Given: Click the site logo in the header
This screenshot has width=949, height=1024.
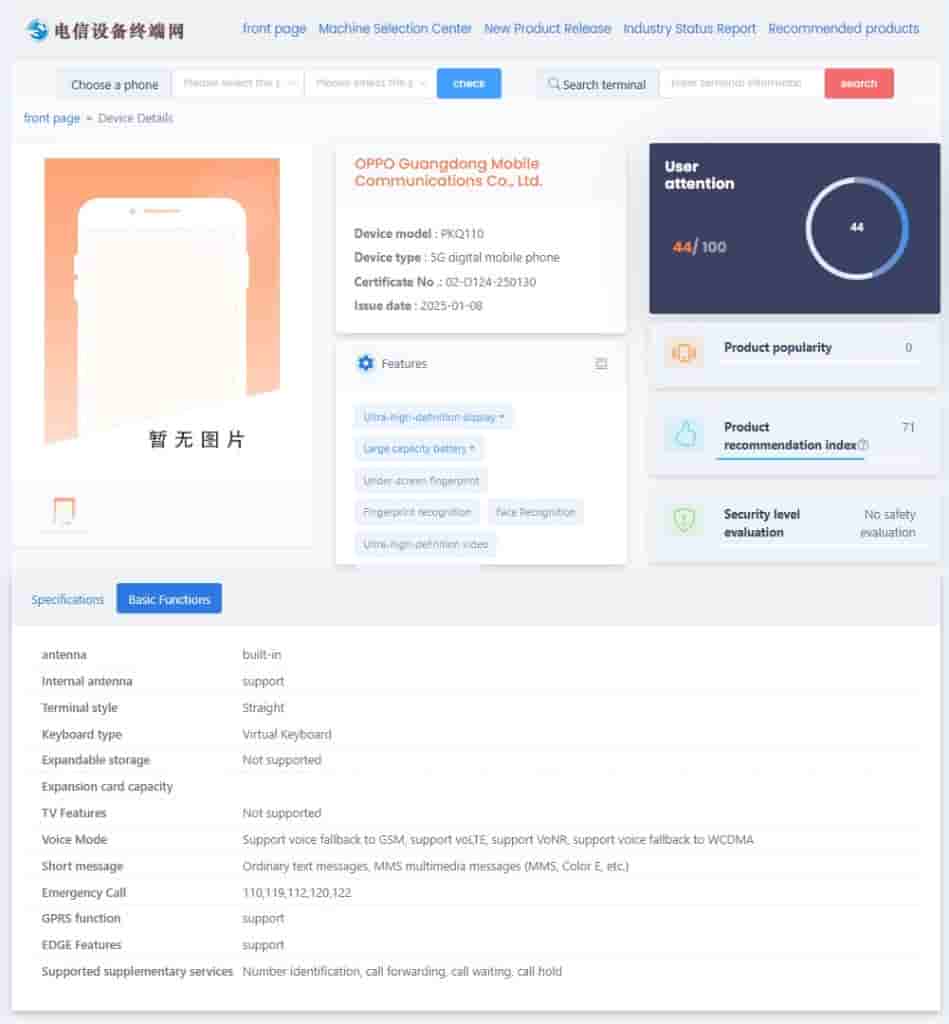Looking at the screenshot, I should click(x=105, y=30).
